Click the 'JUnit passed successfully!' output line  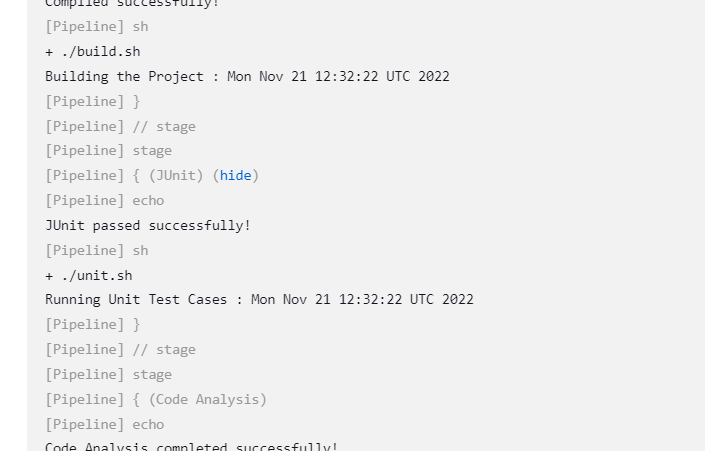pos(148,225)
